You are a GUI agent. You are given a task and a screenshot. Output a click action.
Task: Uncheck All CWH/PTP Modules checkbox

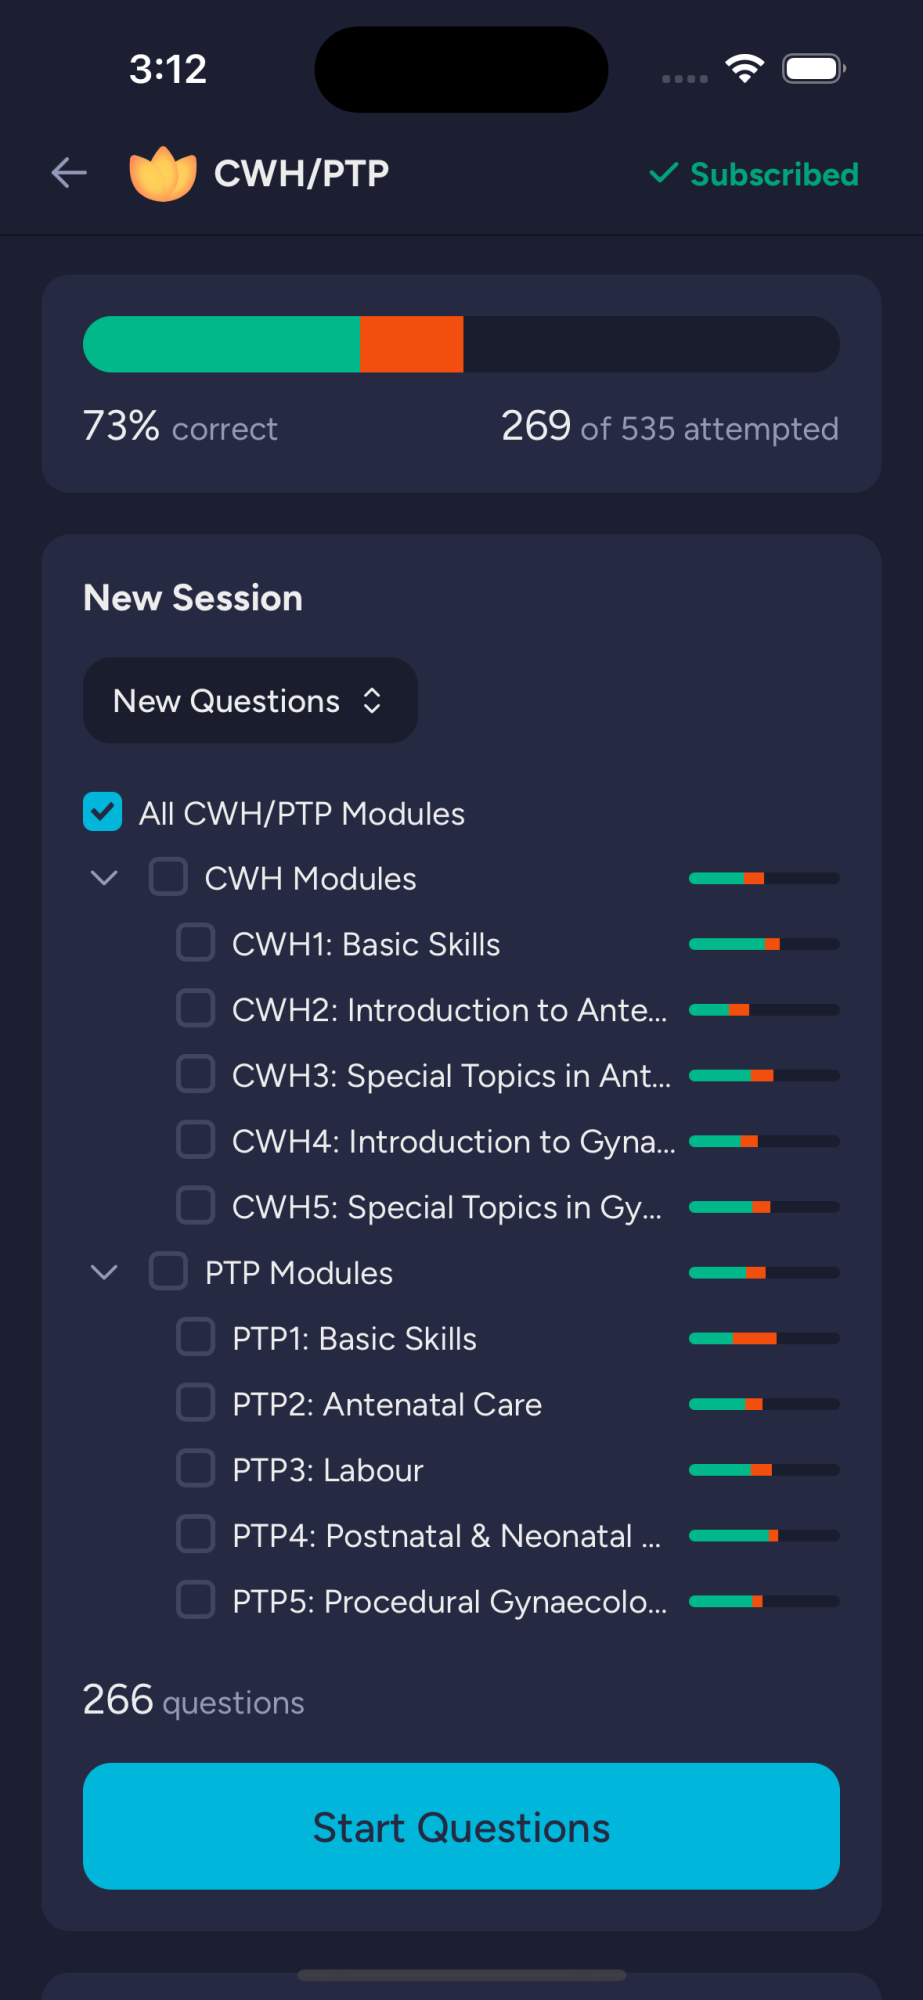[103, 812]
